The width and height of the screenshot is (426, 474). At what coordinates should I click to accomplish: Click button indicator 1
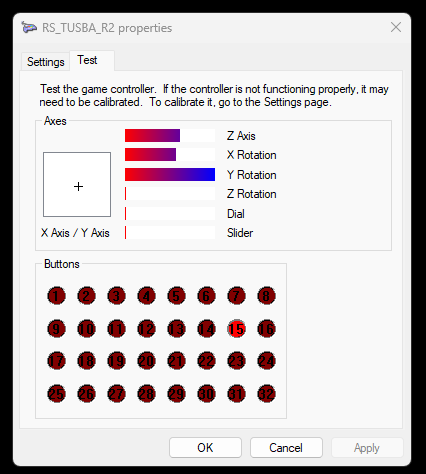(56, 296)
